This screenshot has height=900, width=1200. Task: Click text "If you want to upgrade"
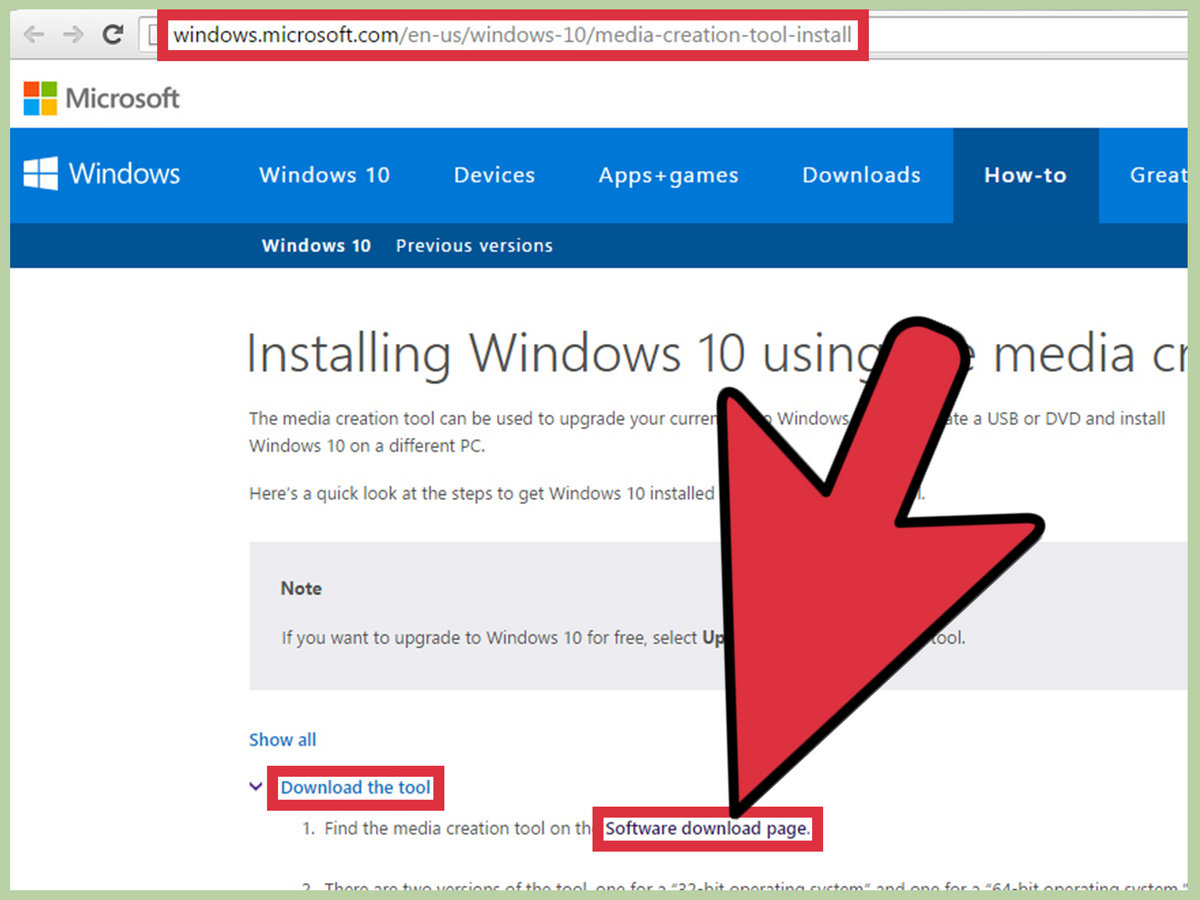(x=369, y=637)
